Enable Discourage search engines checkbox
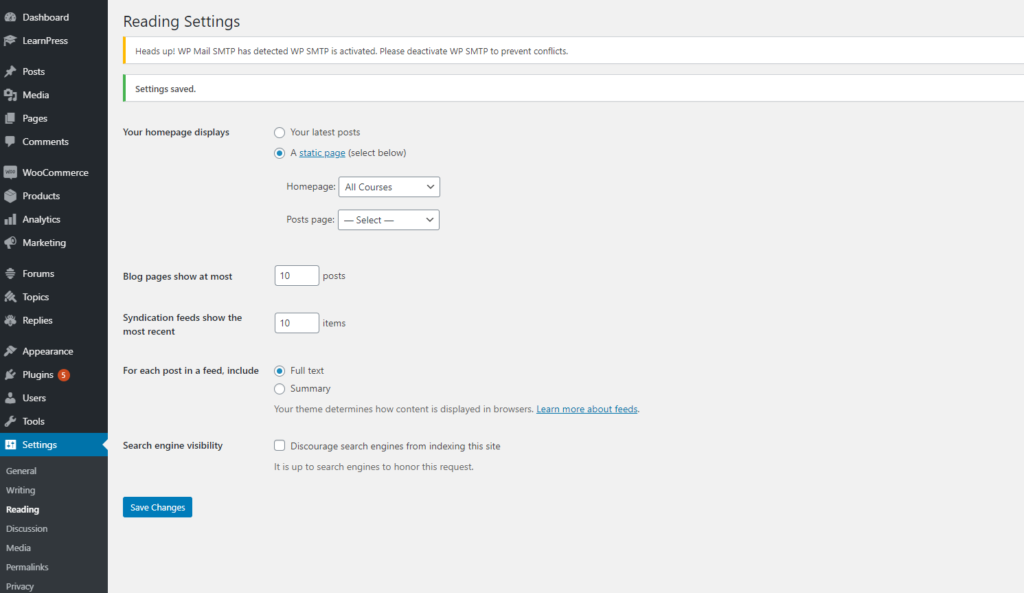1024x593 pixels. click(x=280, y=446)
